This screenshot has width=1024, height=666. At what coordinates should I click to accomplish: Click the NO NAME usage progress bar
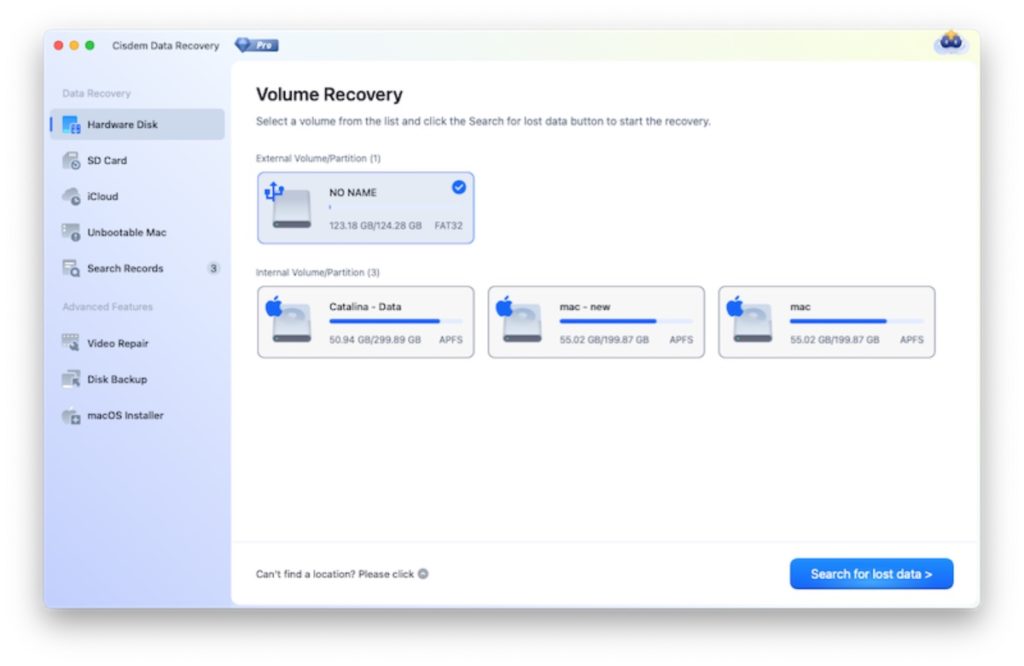[x=395, y=207]
